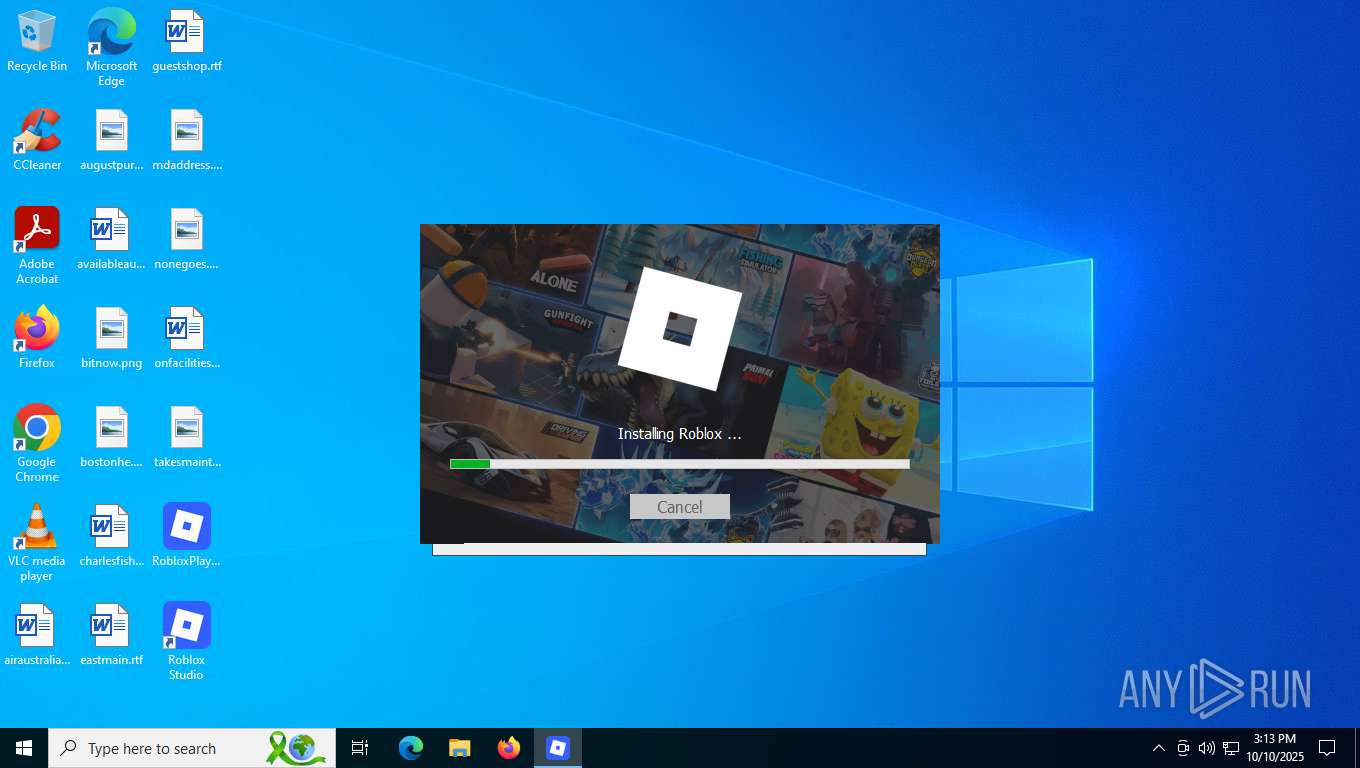Screen dimensions: 1360x768
Task: Open CCleaner desktop shortcut
Action: 37,140
